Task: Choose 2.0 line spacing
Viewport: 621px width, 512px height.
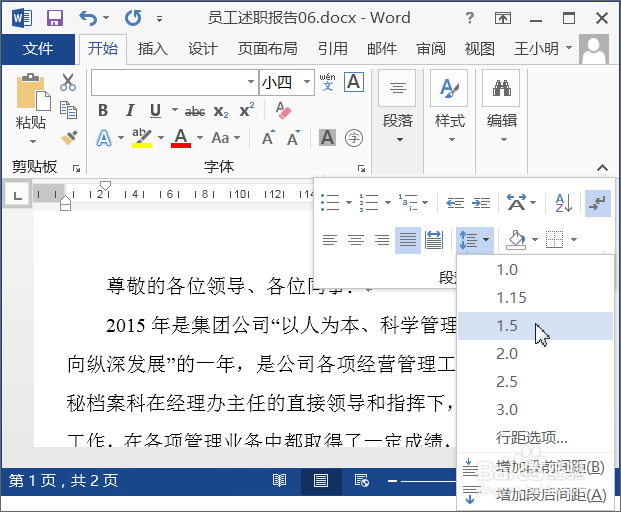Action: [x=535, y=354]
